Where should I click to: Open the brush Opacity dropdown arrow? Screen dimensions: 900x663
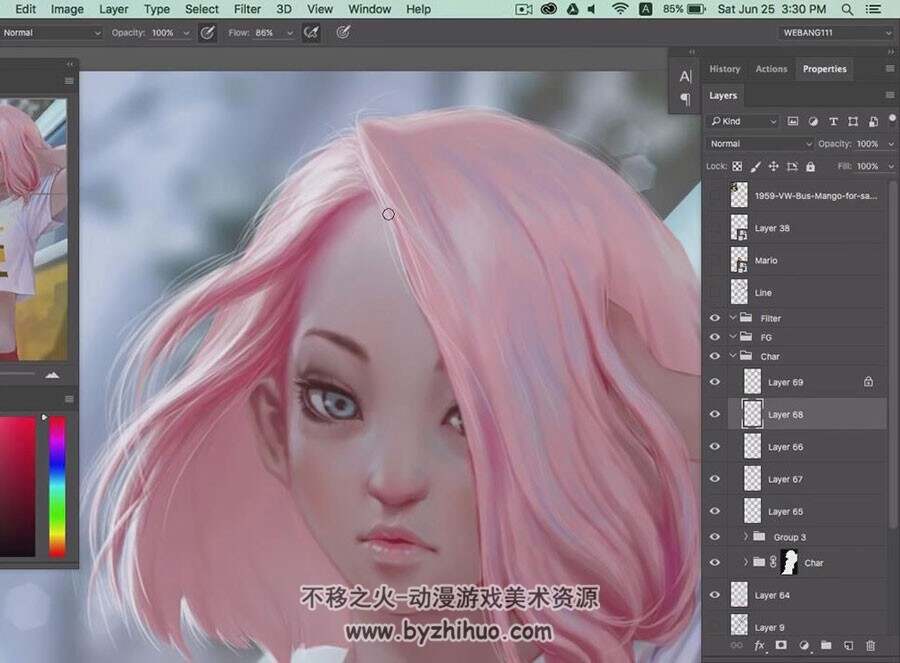coord(186,33)
